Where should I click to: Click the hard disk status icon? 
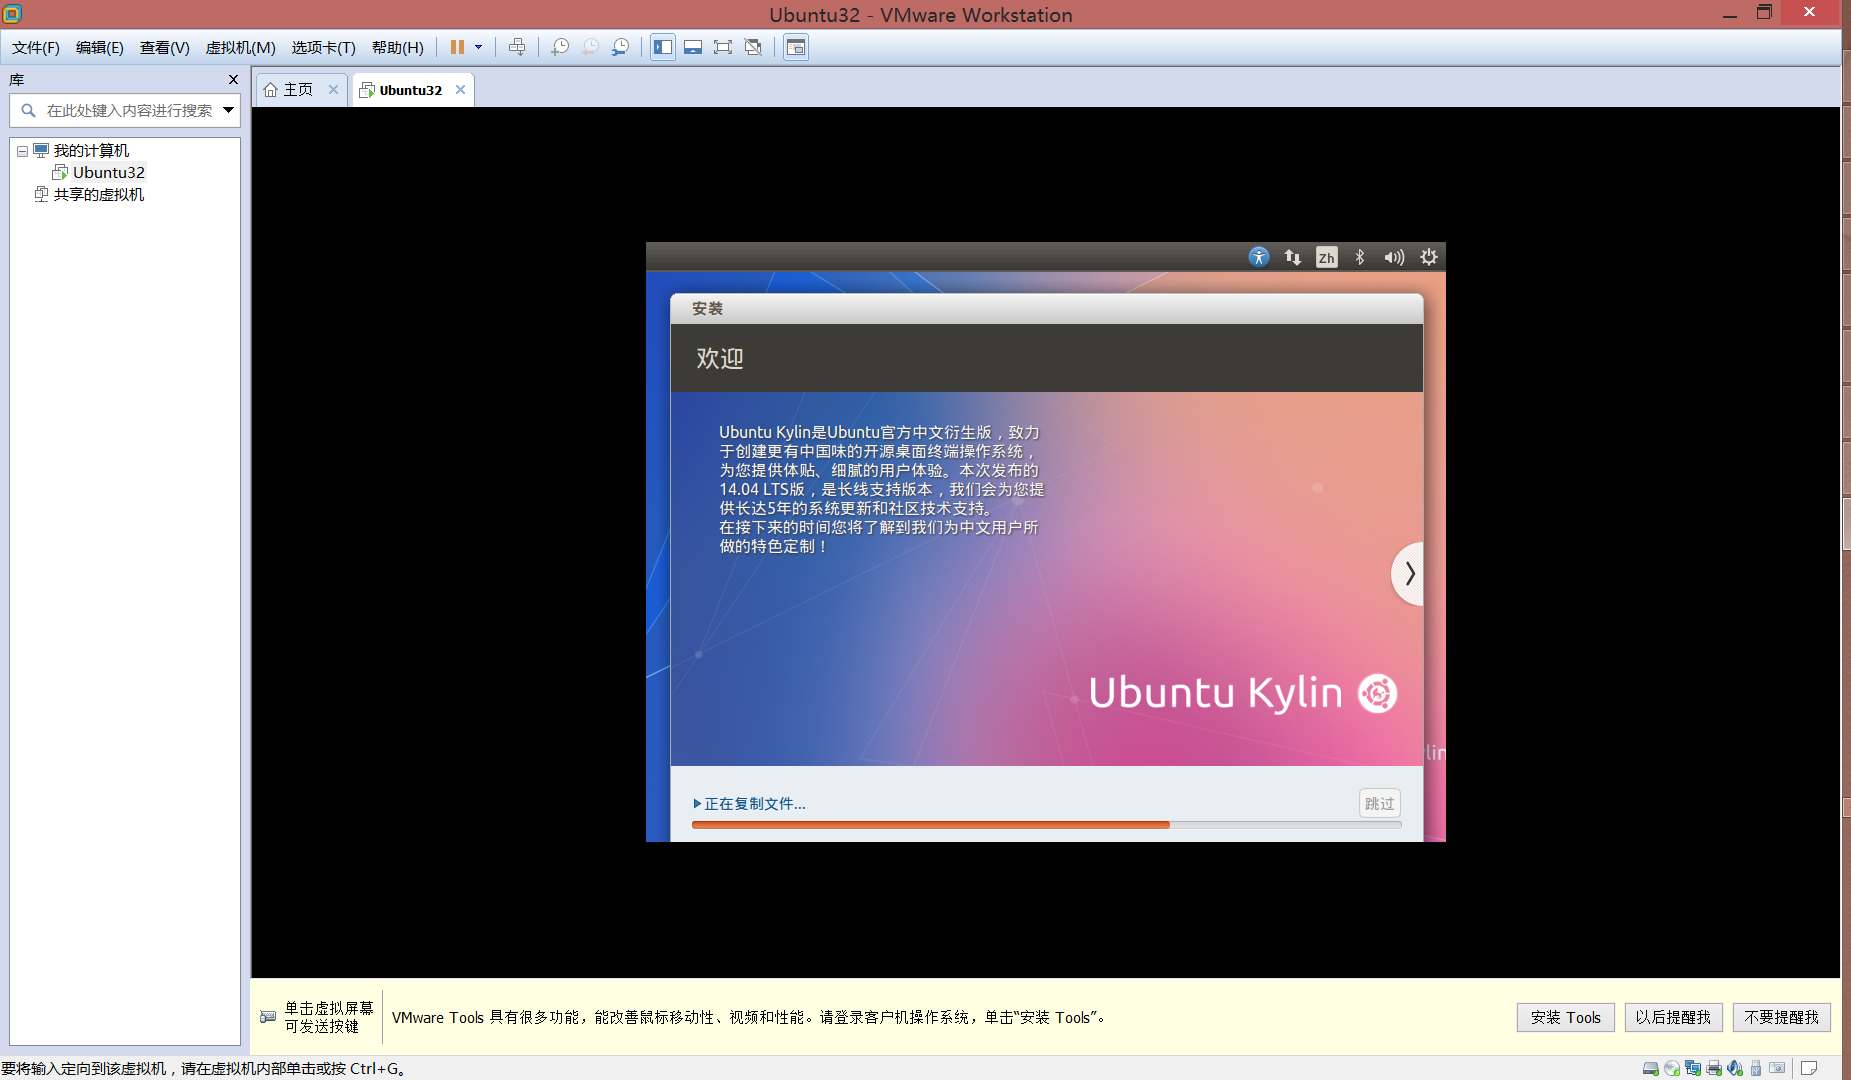1650,1068
